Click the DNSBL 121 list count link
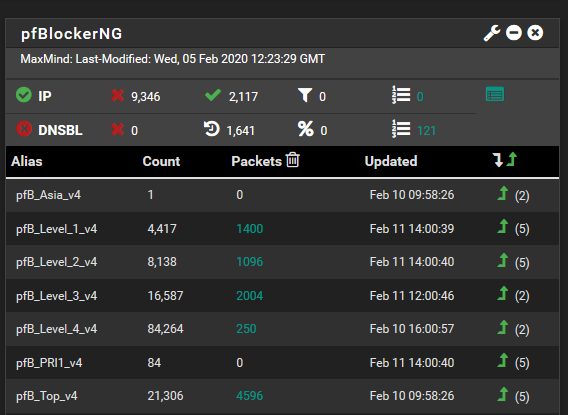The height and width of the screenshot is (415, 568). [x=426, y=131]
